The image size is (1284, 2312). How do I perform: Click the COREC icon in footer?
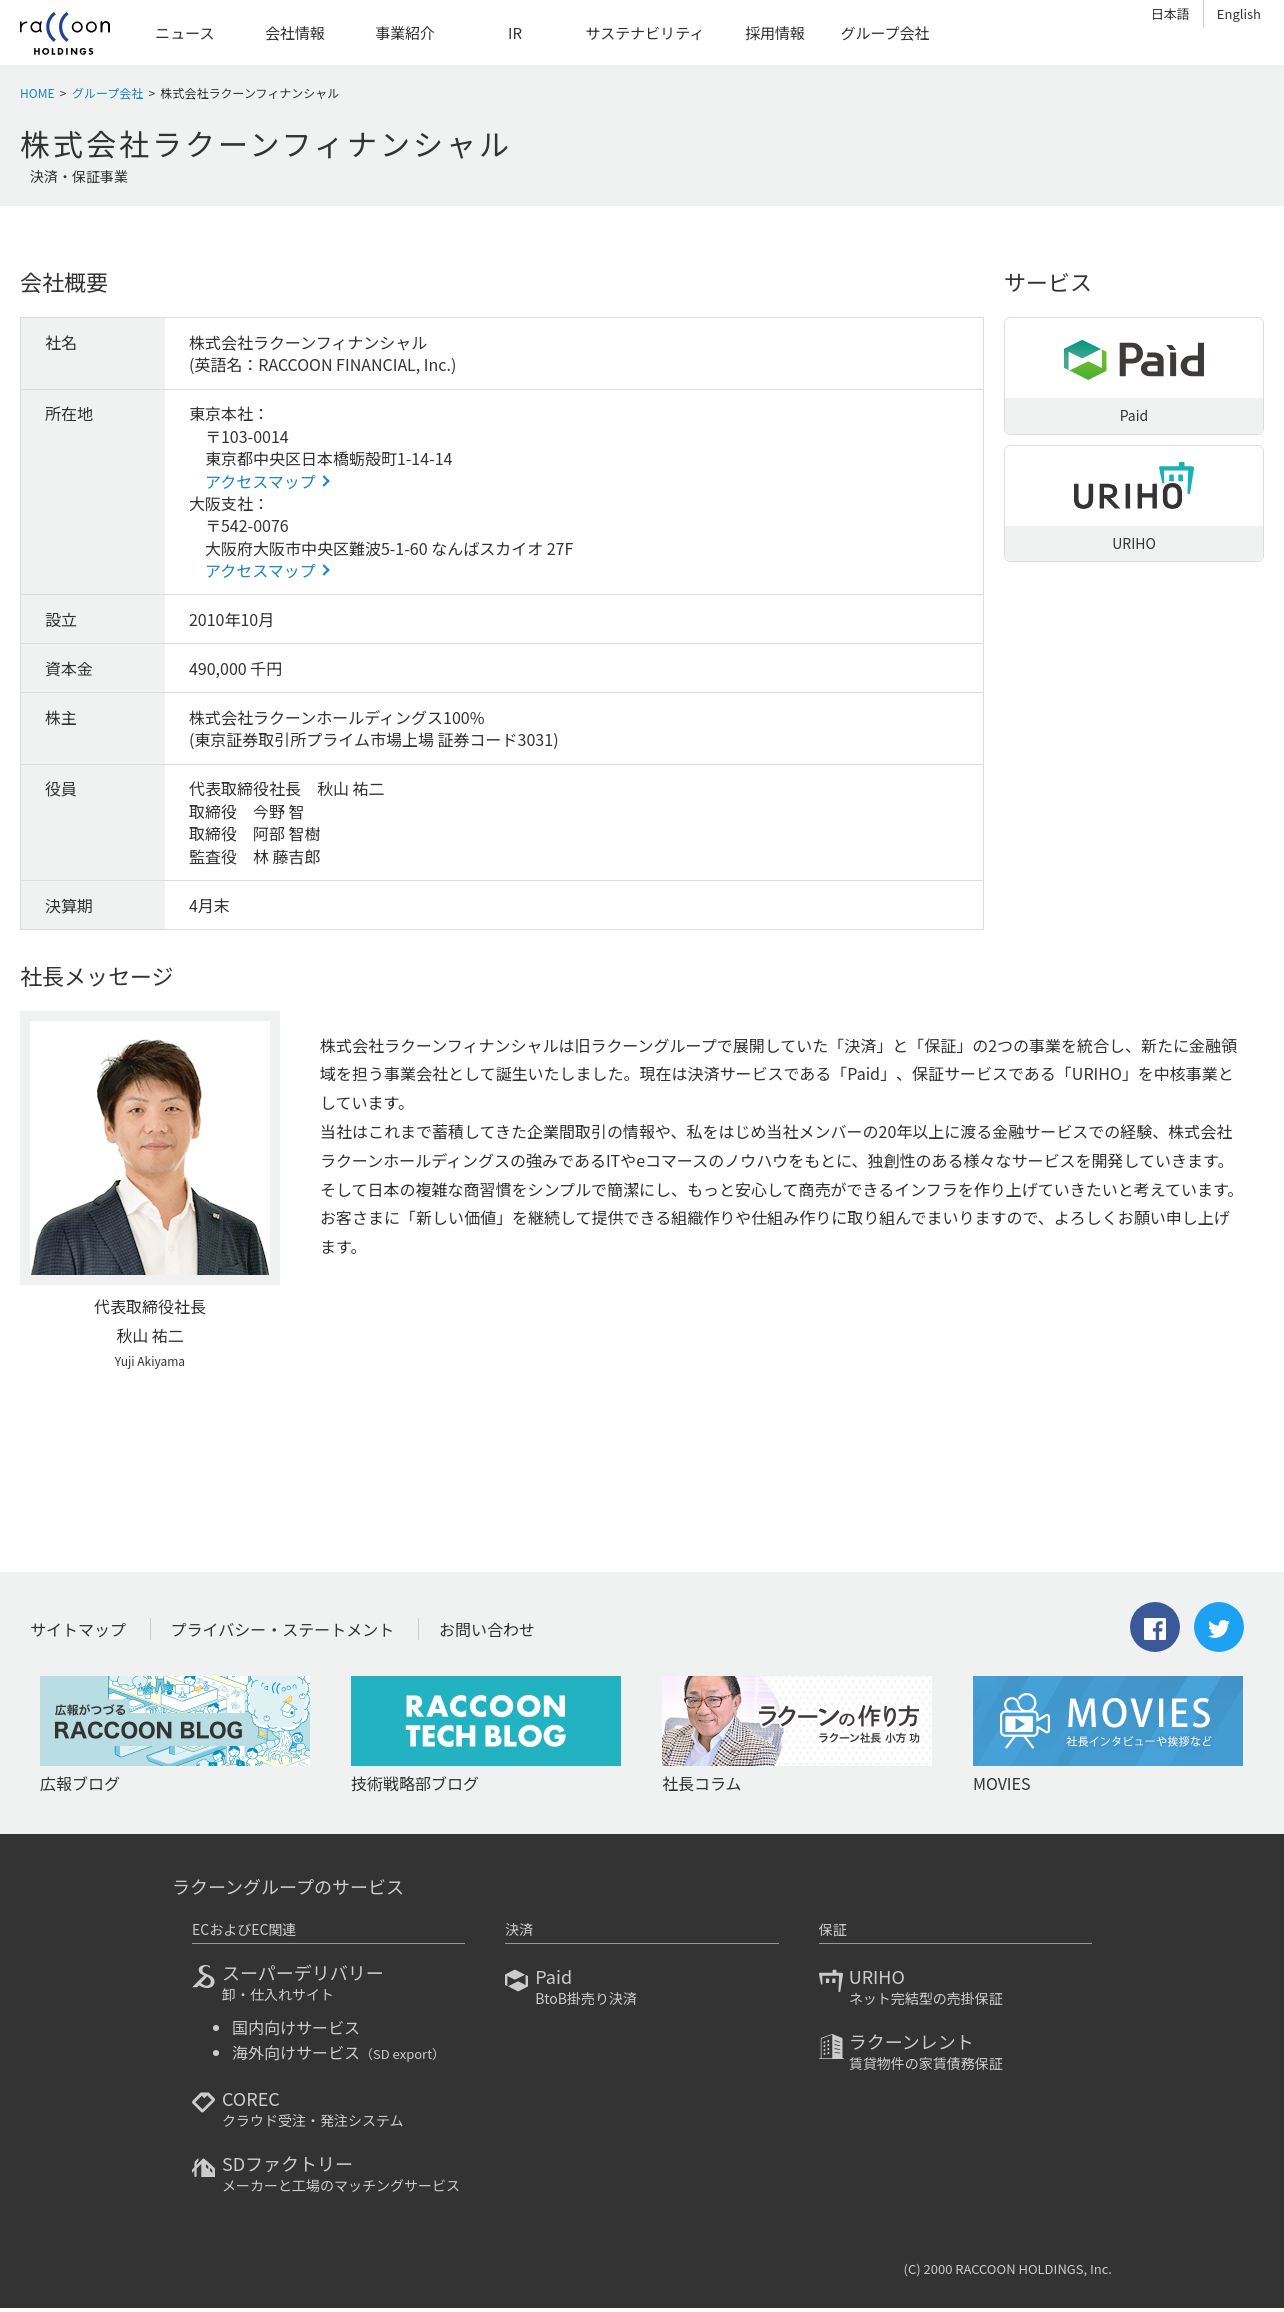tap(204, 2101)
